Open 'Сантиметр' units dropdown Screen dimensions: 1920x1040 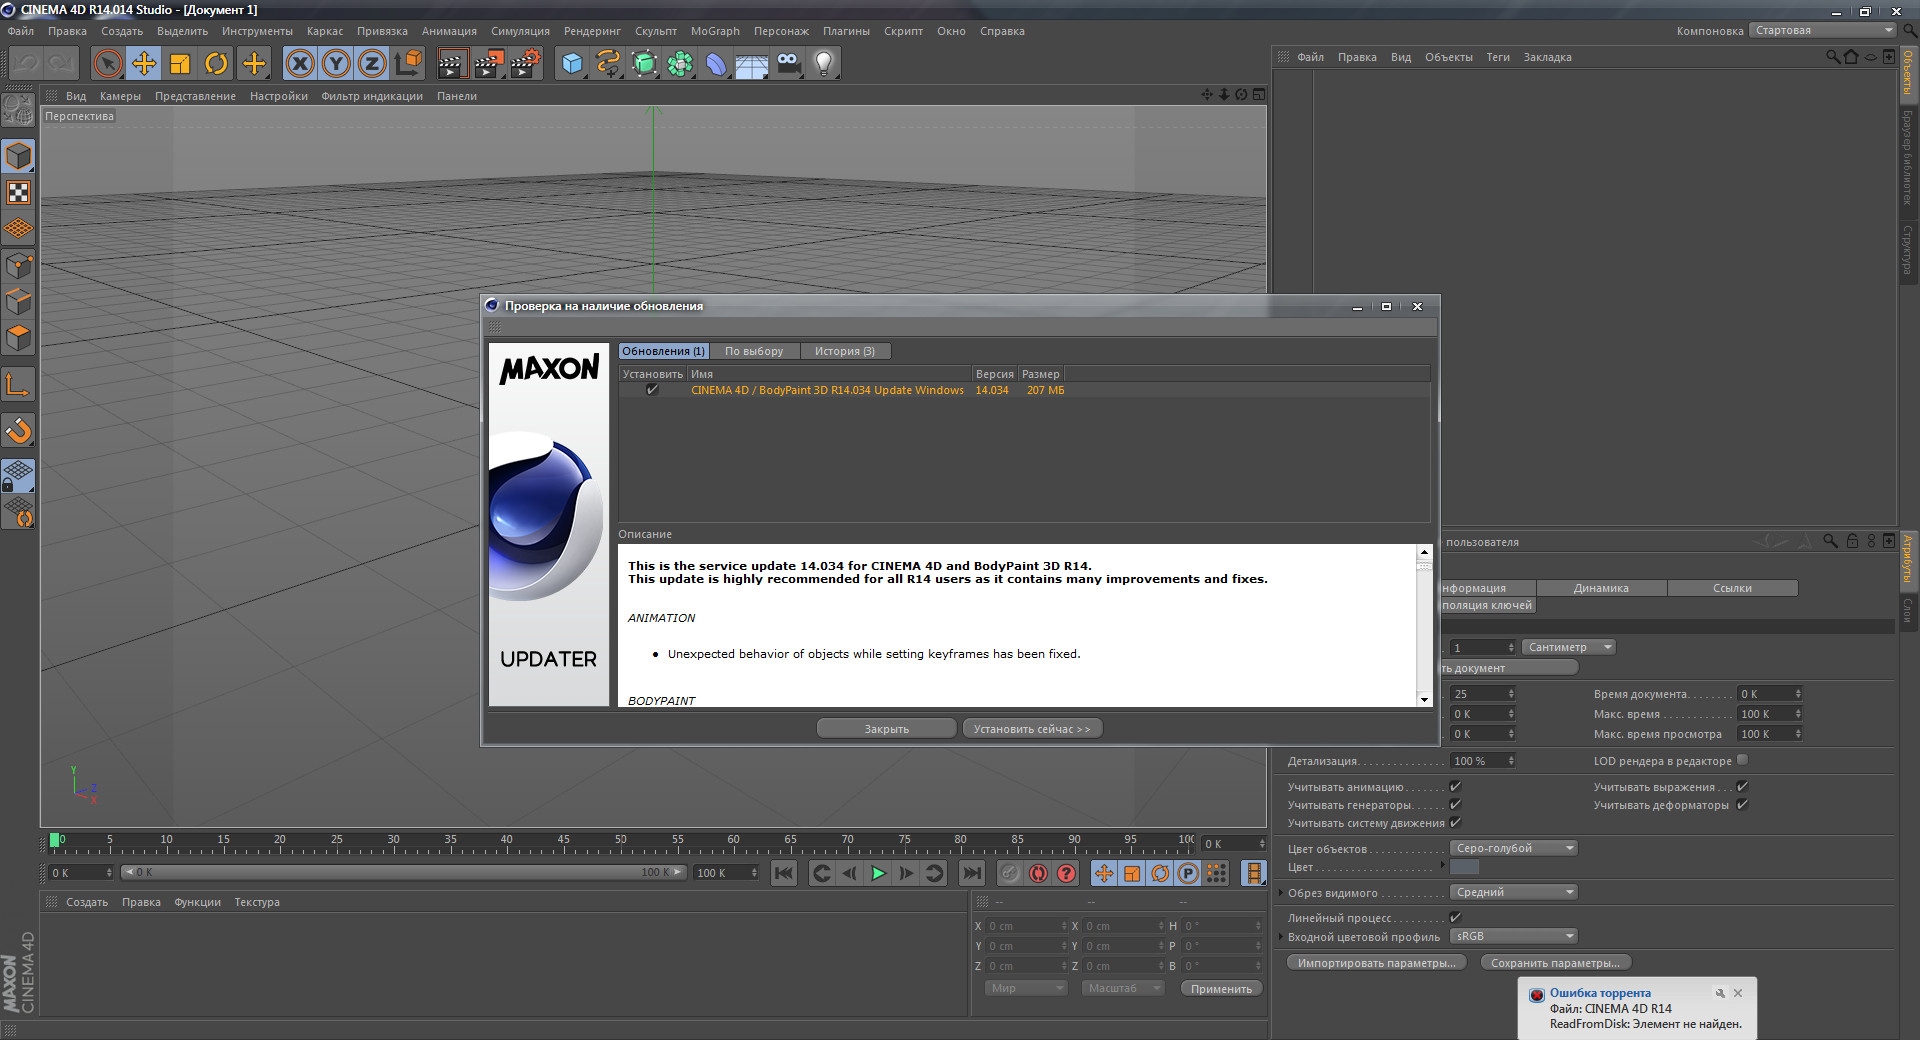[x=1569, y=647]
